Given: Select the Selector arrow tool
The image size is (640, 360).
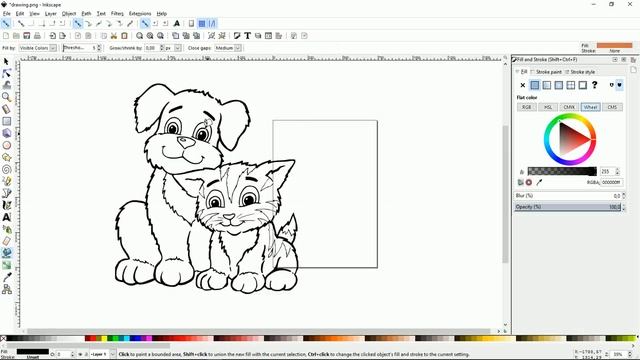Looking at the screenshot, I should (6, 62).
